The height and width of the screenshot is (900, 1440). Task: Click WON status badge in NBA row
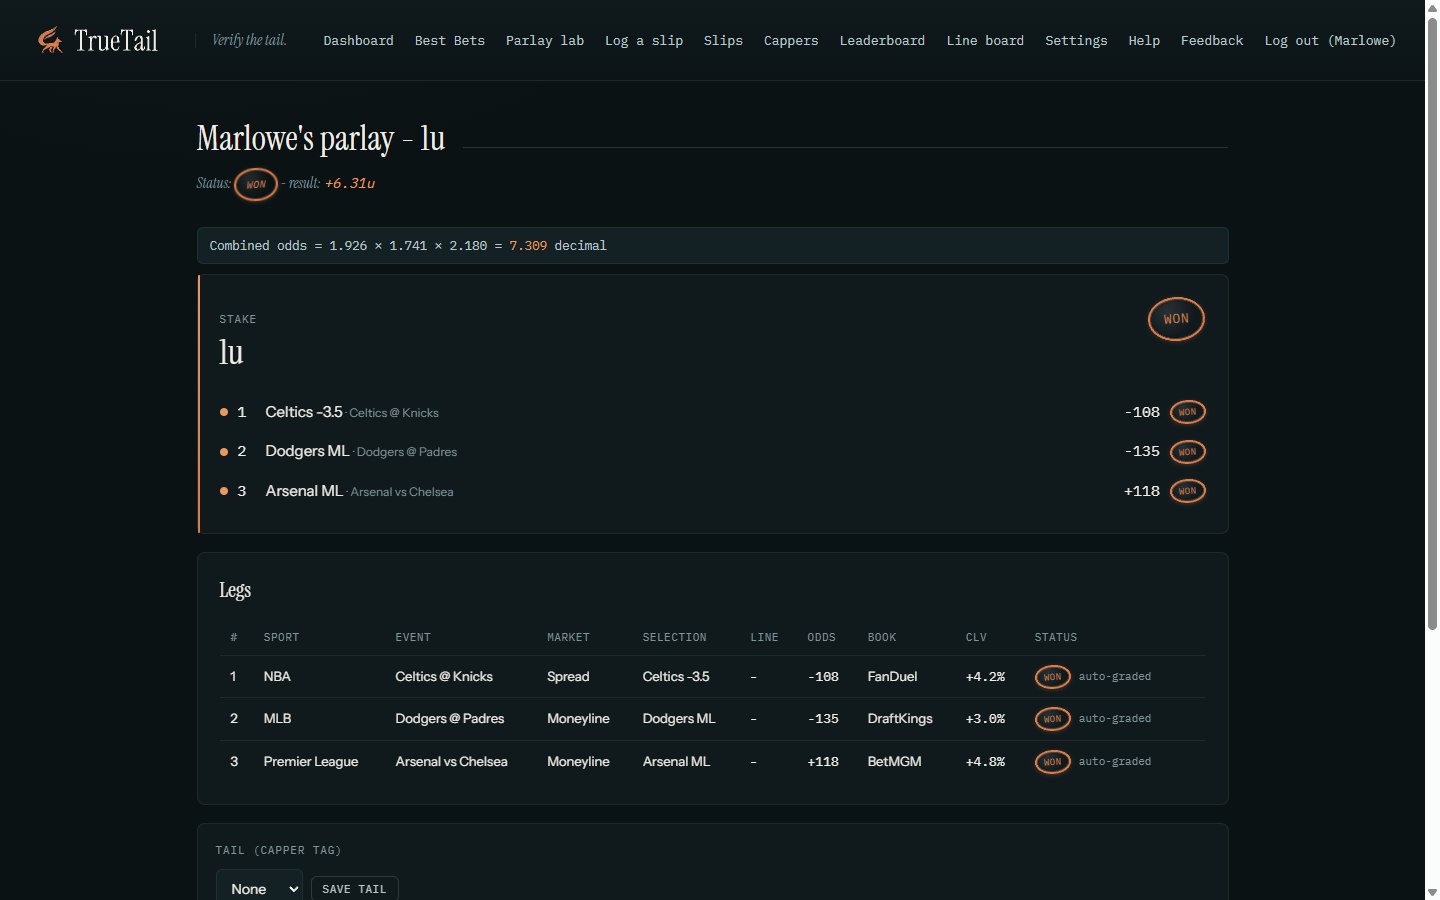click(x=1053, y=677)
